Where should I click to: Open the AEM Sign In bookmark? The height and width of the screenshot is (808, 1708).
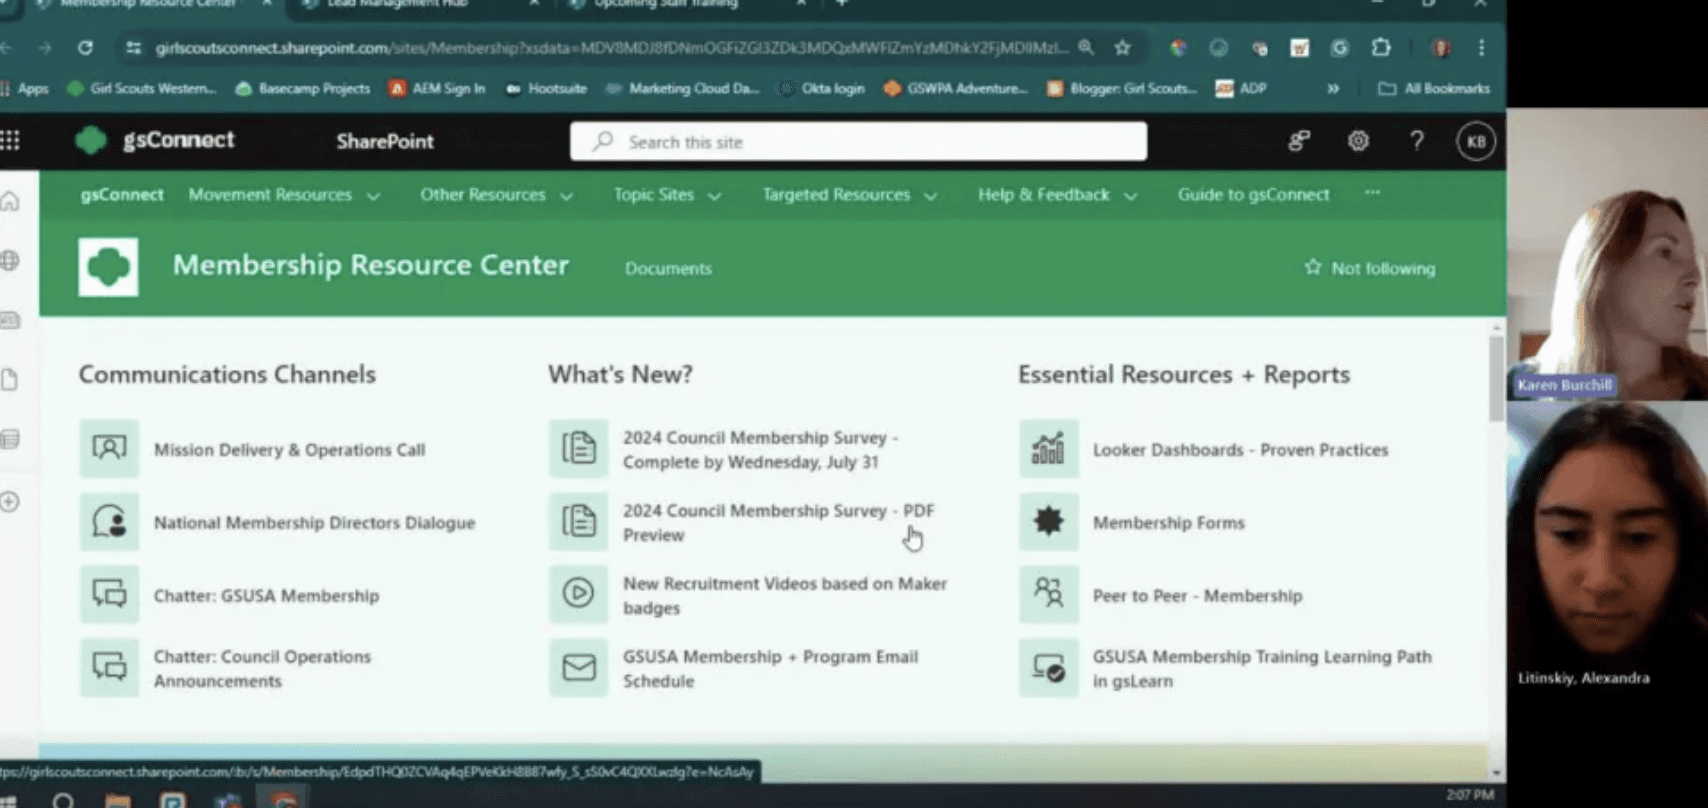437,88
